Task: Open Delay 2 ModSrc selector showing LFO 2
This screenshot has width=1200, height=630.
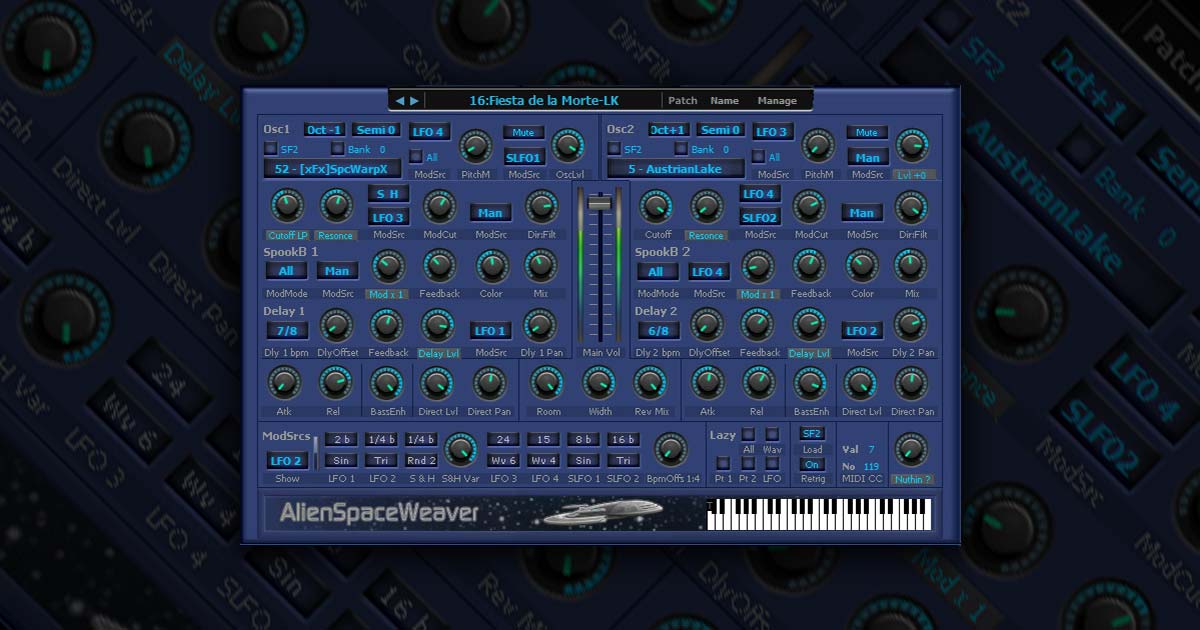Action: coord(862,330)
